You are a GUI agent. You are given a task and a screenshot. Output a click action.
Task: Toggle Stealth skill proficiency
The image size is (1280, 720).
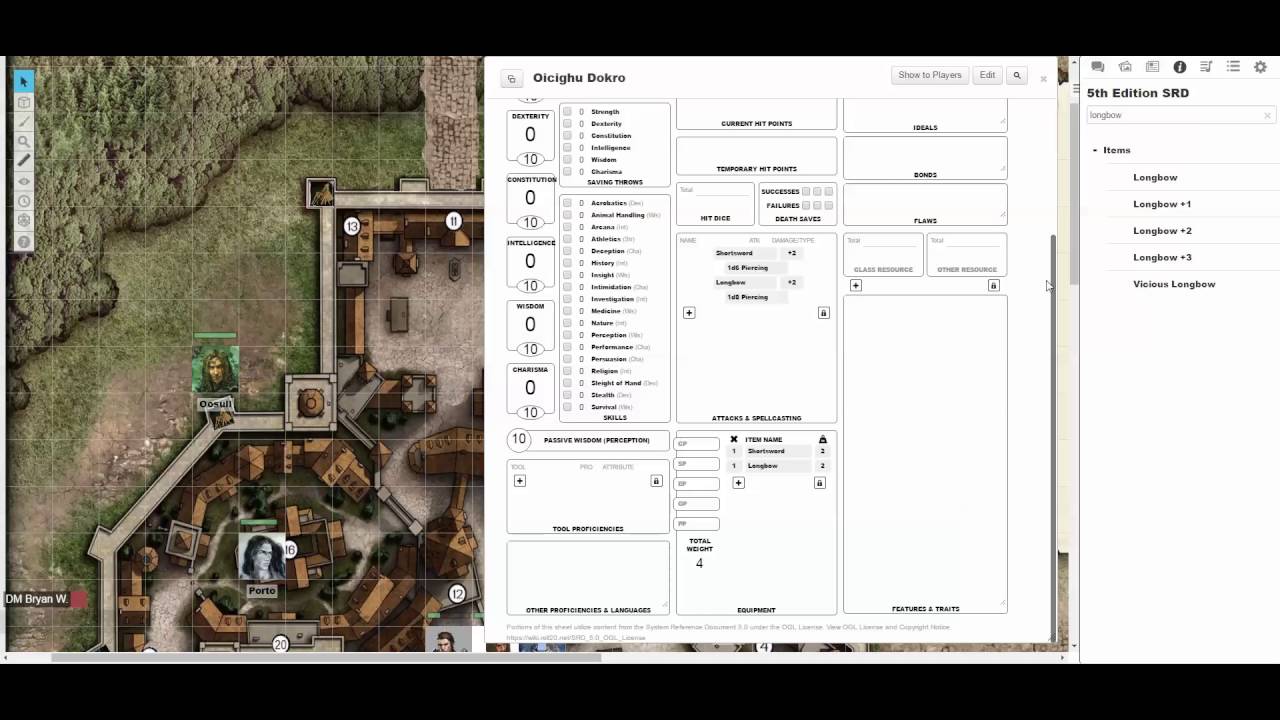[567, 395]
